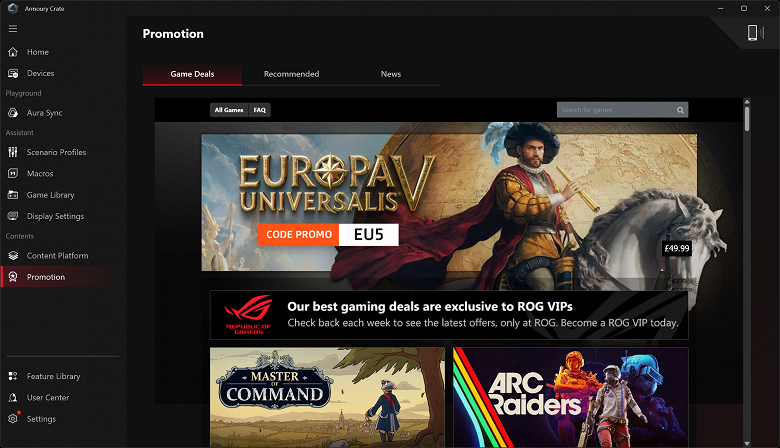Viewport: 780px width, 448px height.
Task: Click the Scenario Profiles sliders icon
Action: (13, 152)
